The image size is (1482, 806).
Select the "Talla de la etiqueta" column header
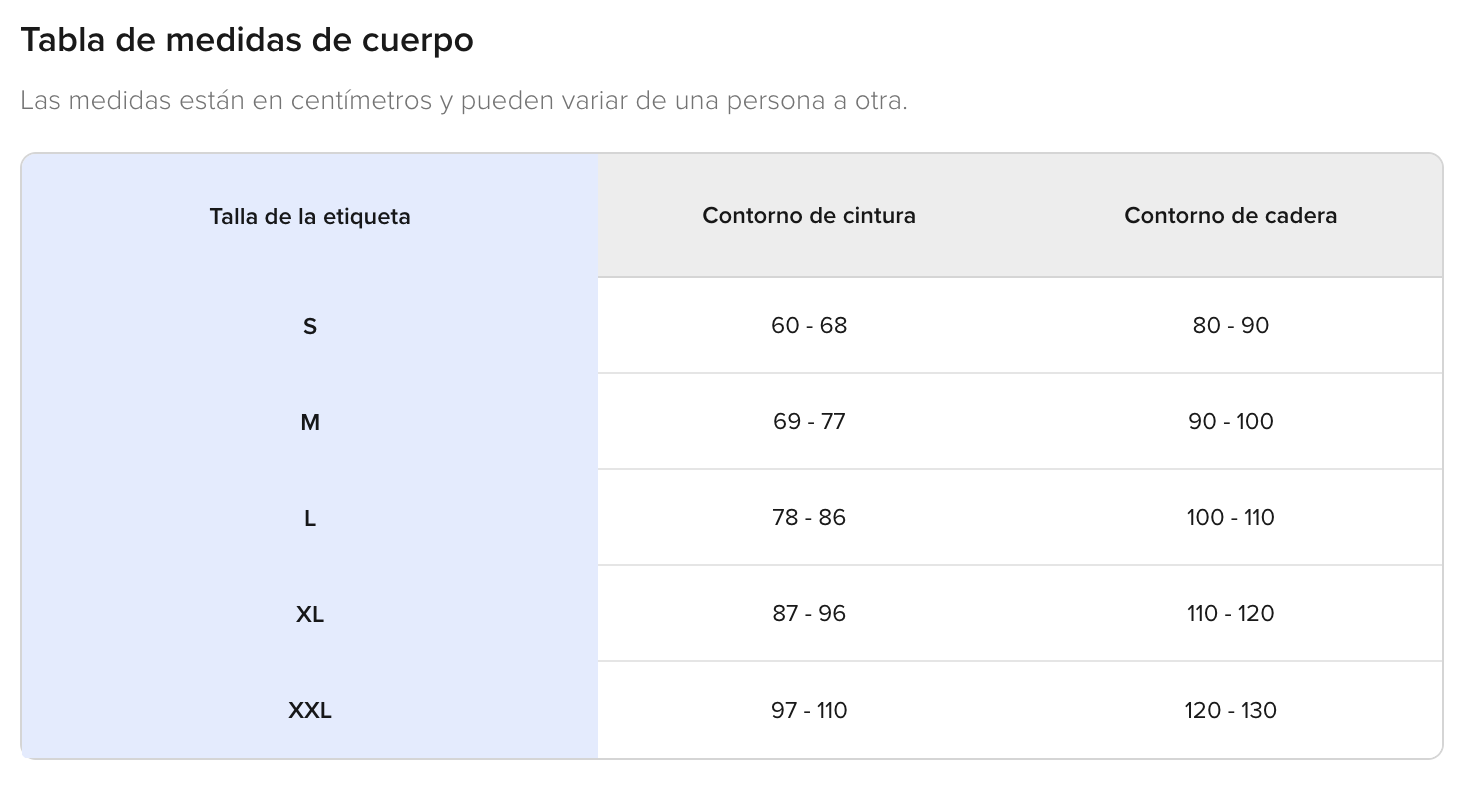[310, 216]
